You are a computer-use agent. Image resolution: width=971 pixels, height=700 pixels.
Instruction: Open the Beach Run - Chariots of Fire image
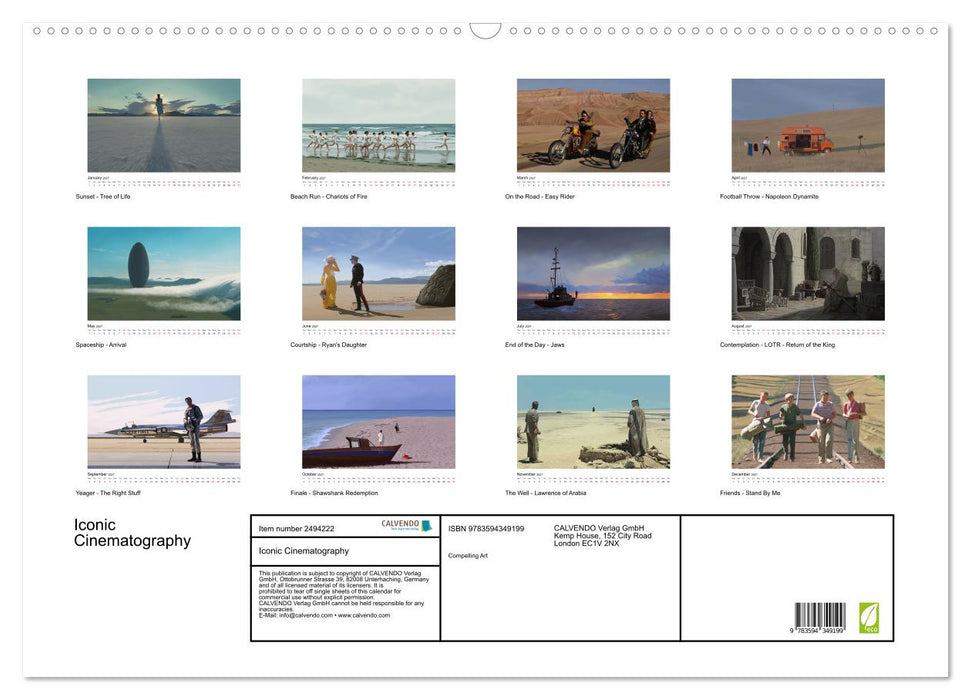tap(378, 125)
